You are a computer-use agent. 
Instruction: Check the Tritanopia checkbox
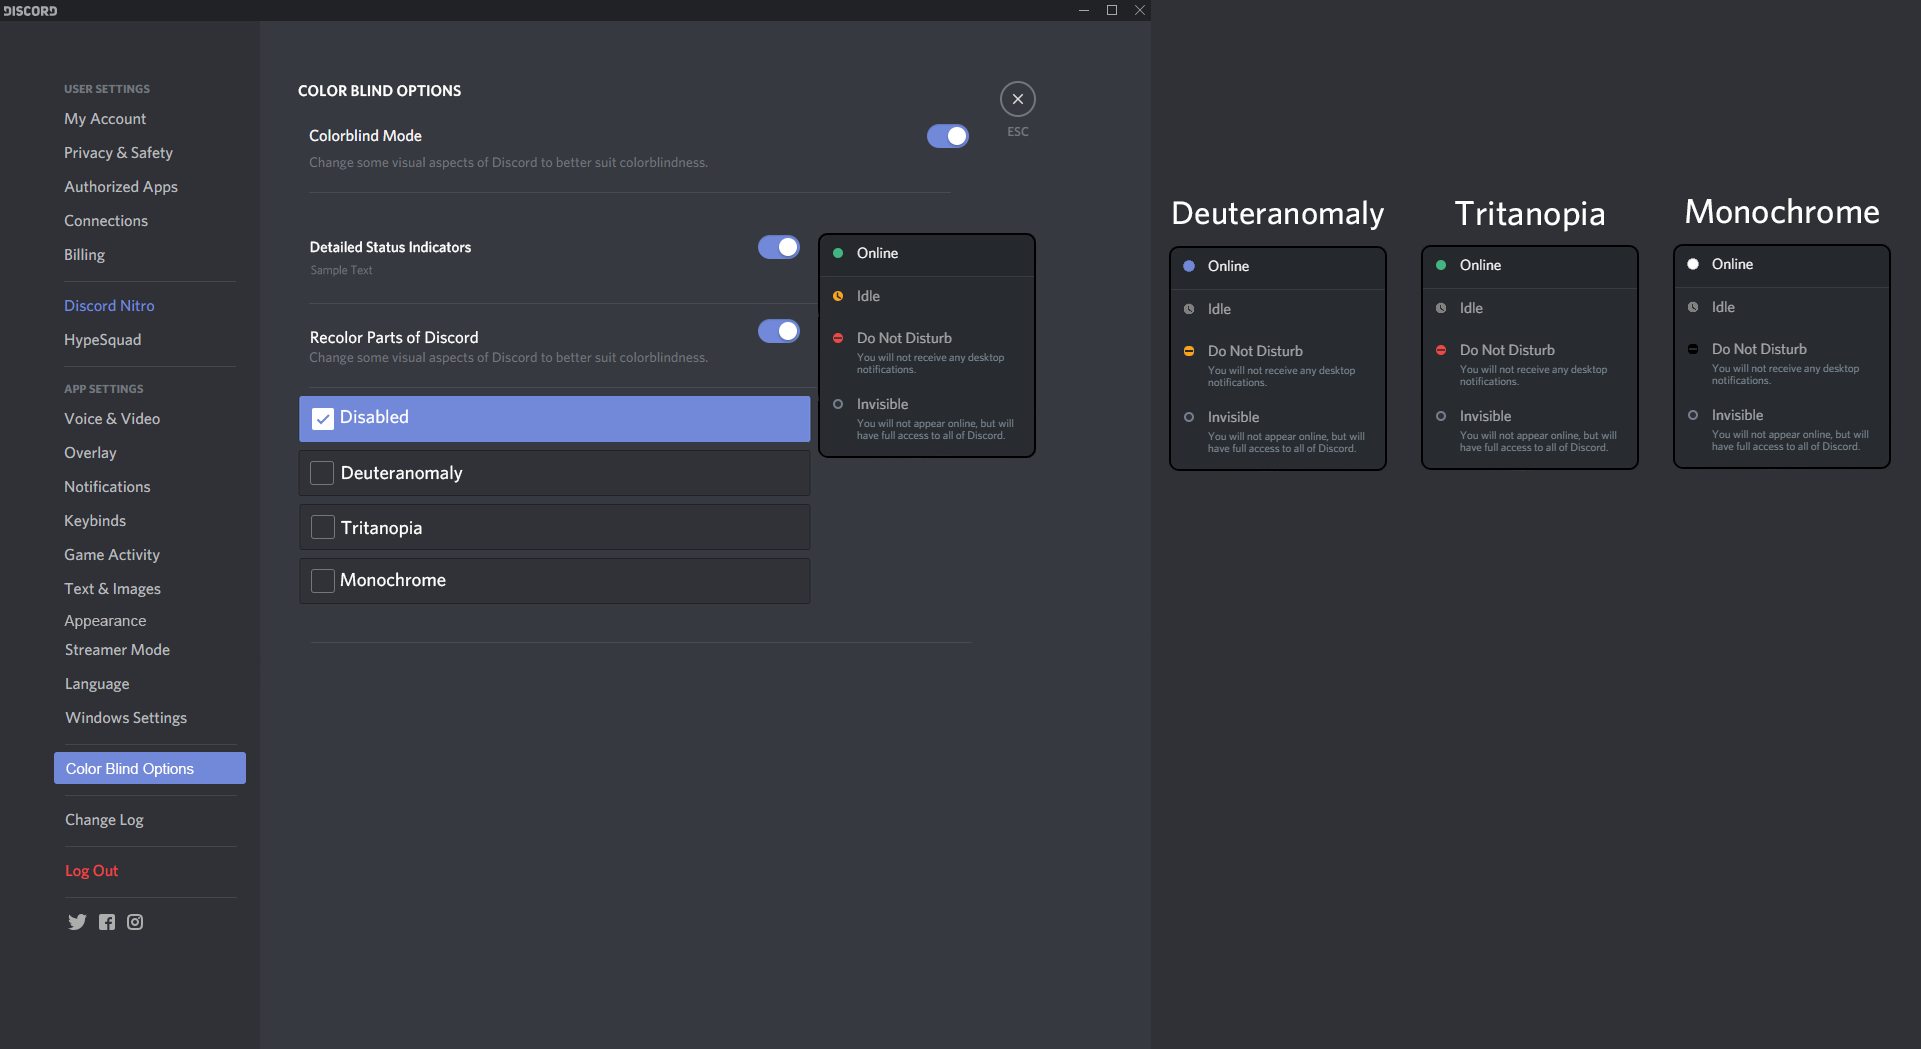point(322,527)
